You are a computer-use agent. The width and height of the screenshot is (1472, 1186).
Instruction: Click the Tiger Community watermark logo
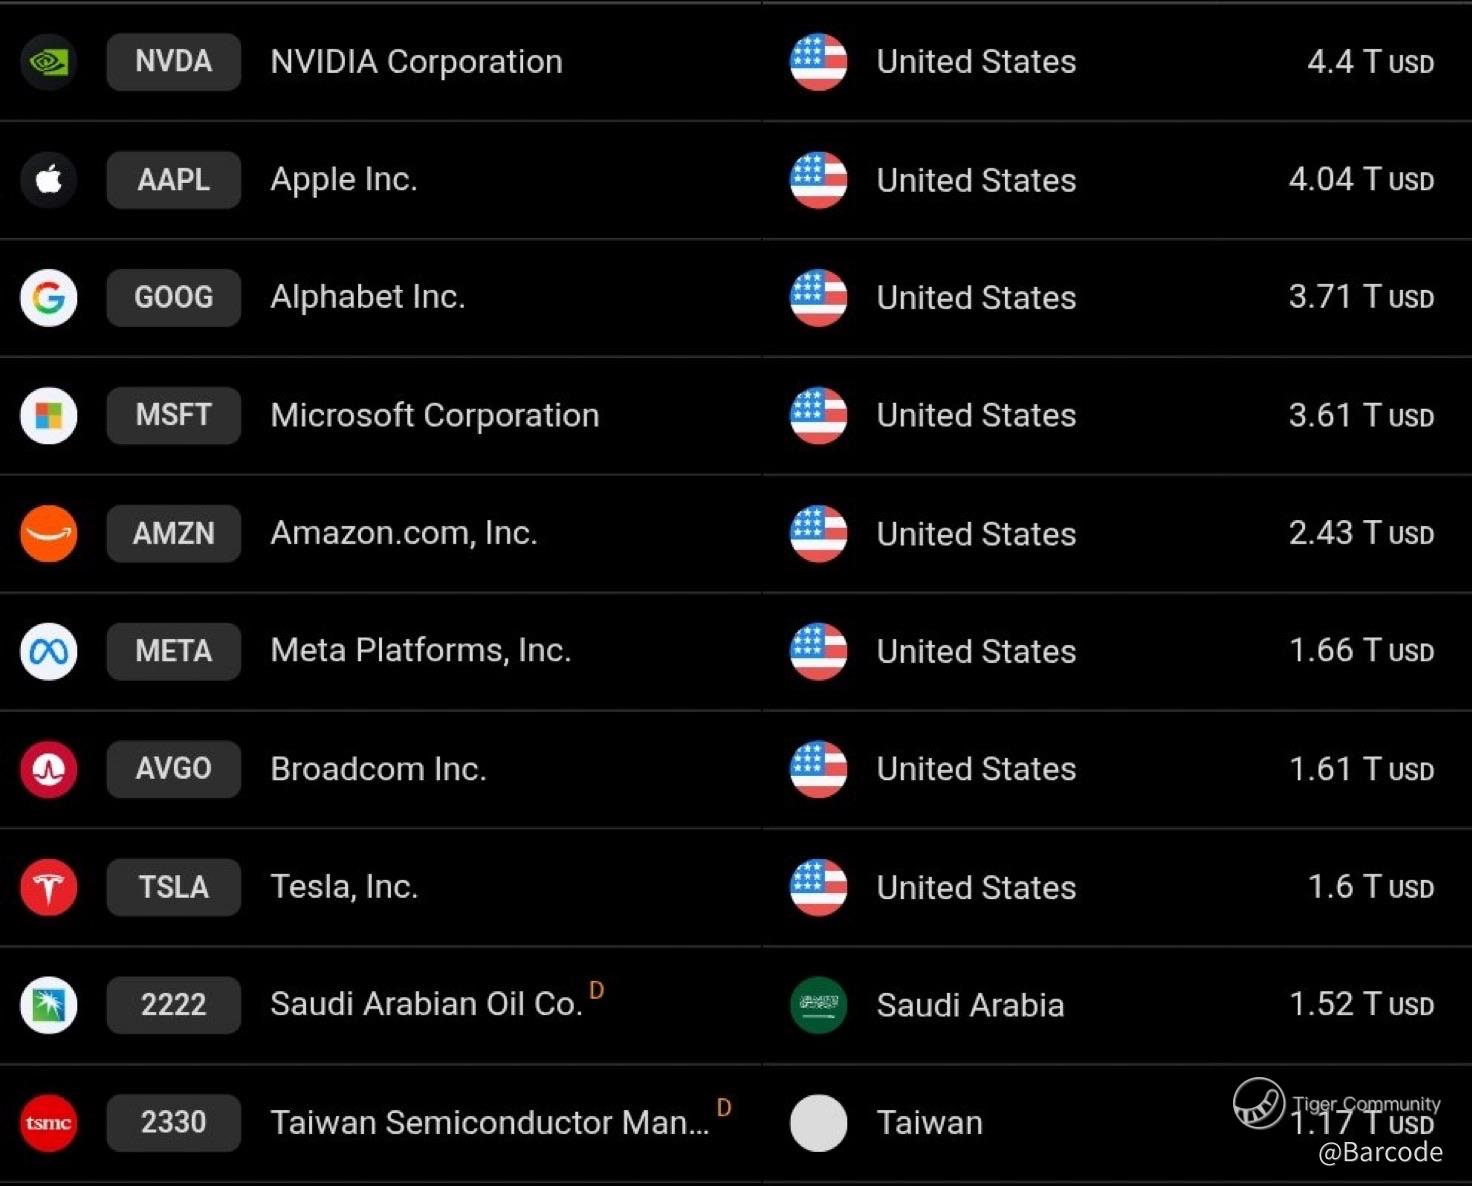pos(1258,1103)
